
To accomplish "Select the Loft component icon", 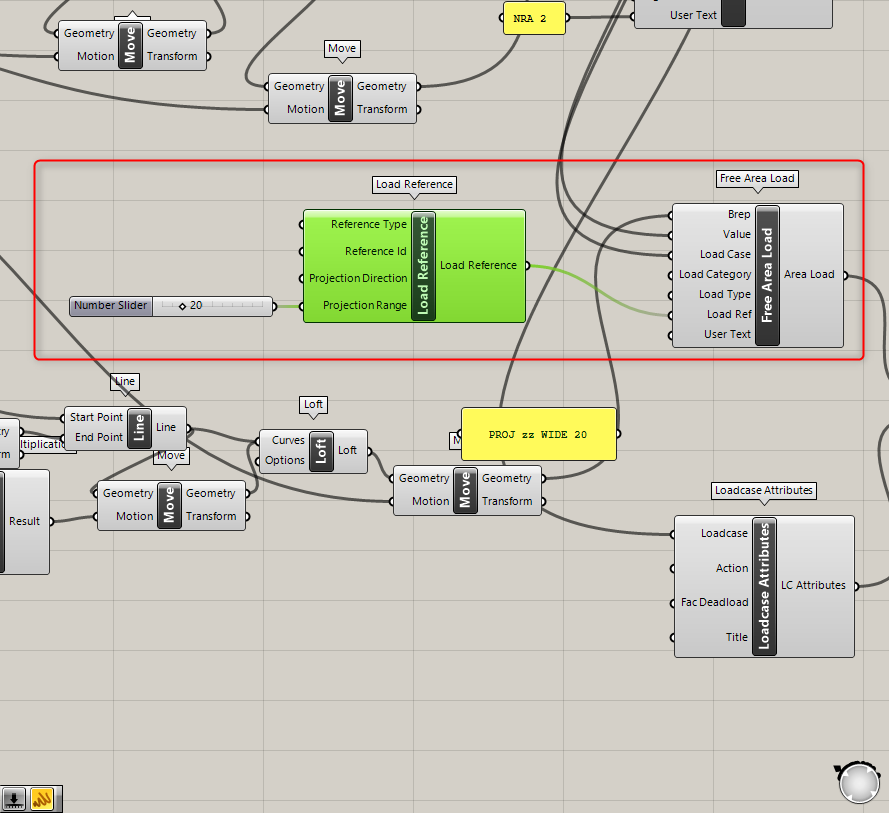I will click(x=321, y=451).
